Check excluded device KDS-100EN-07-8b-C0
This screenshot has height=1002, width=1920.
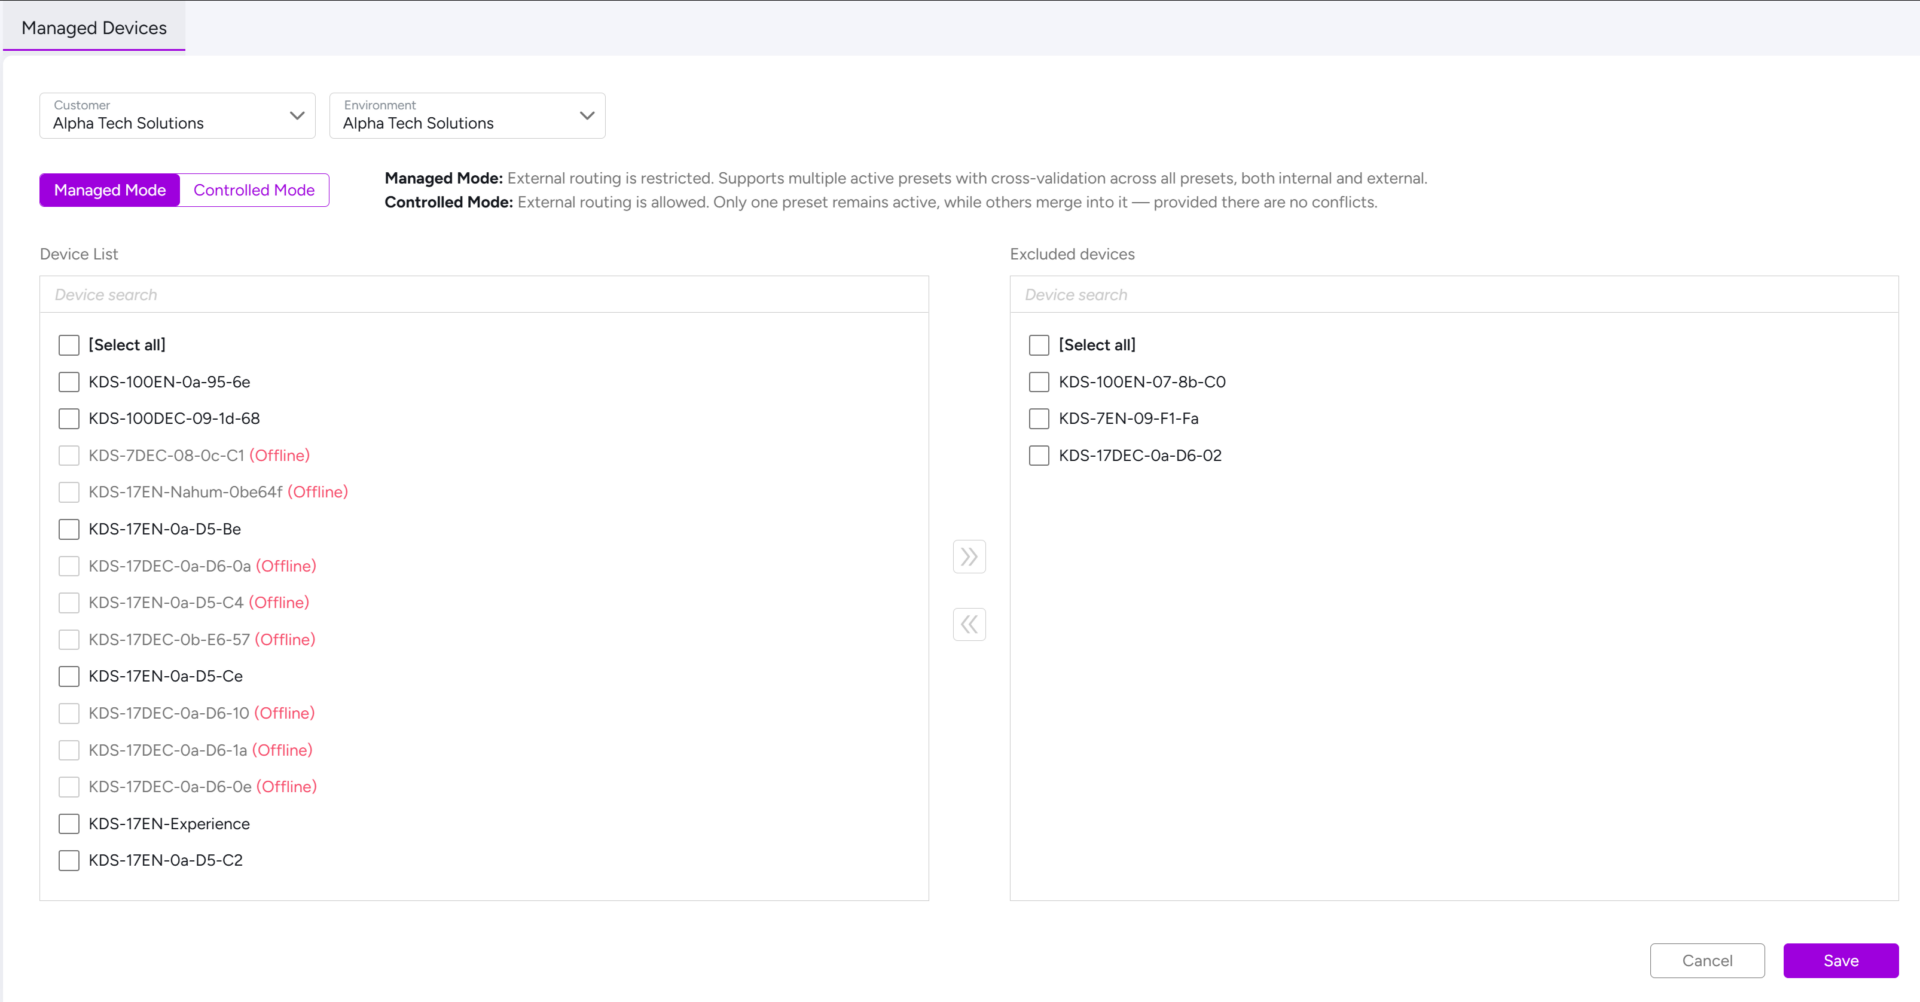[x=1039, y=382]
